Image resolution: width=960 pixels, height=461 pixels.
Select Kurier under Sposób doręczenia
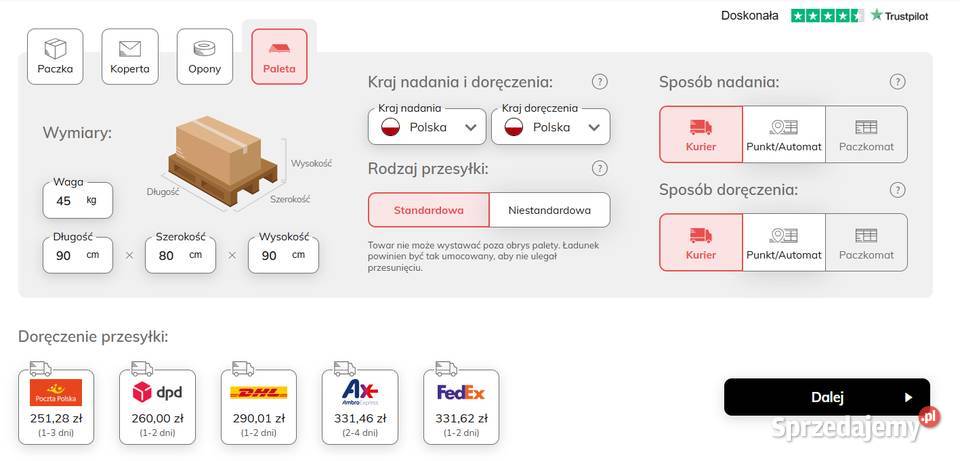click(701, 242)
